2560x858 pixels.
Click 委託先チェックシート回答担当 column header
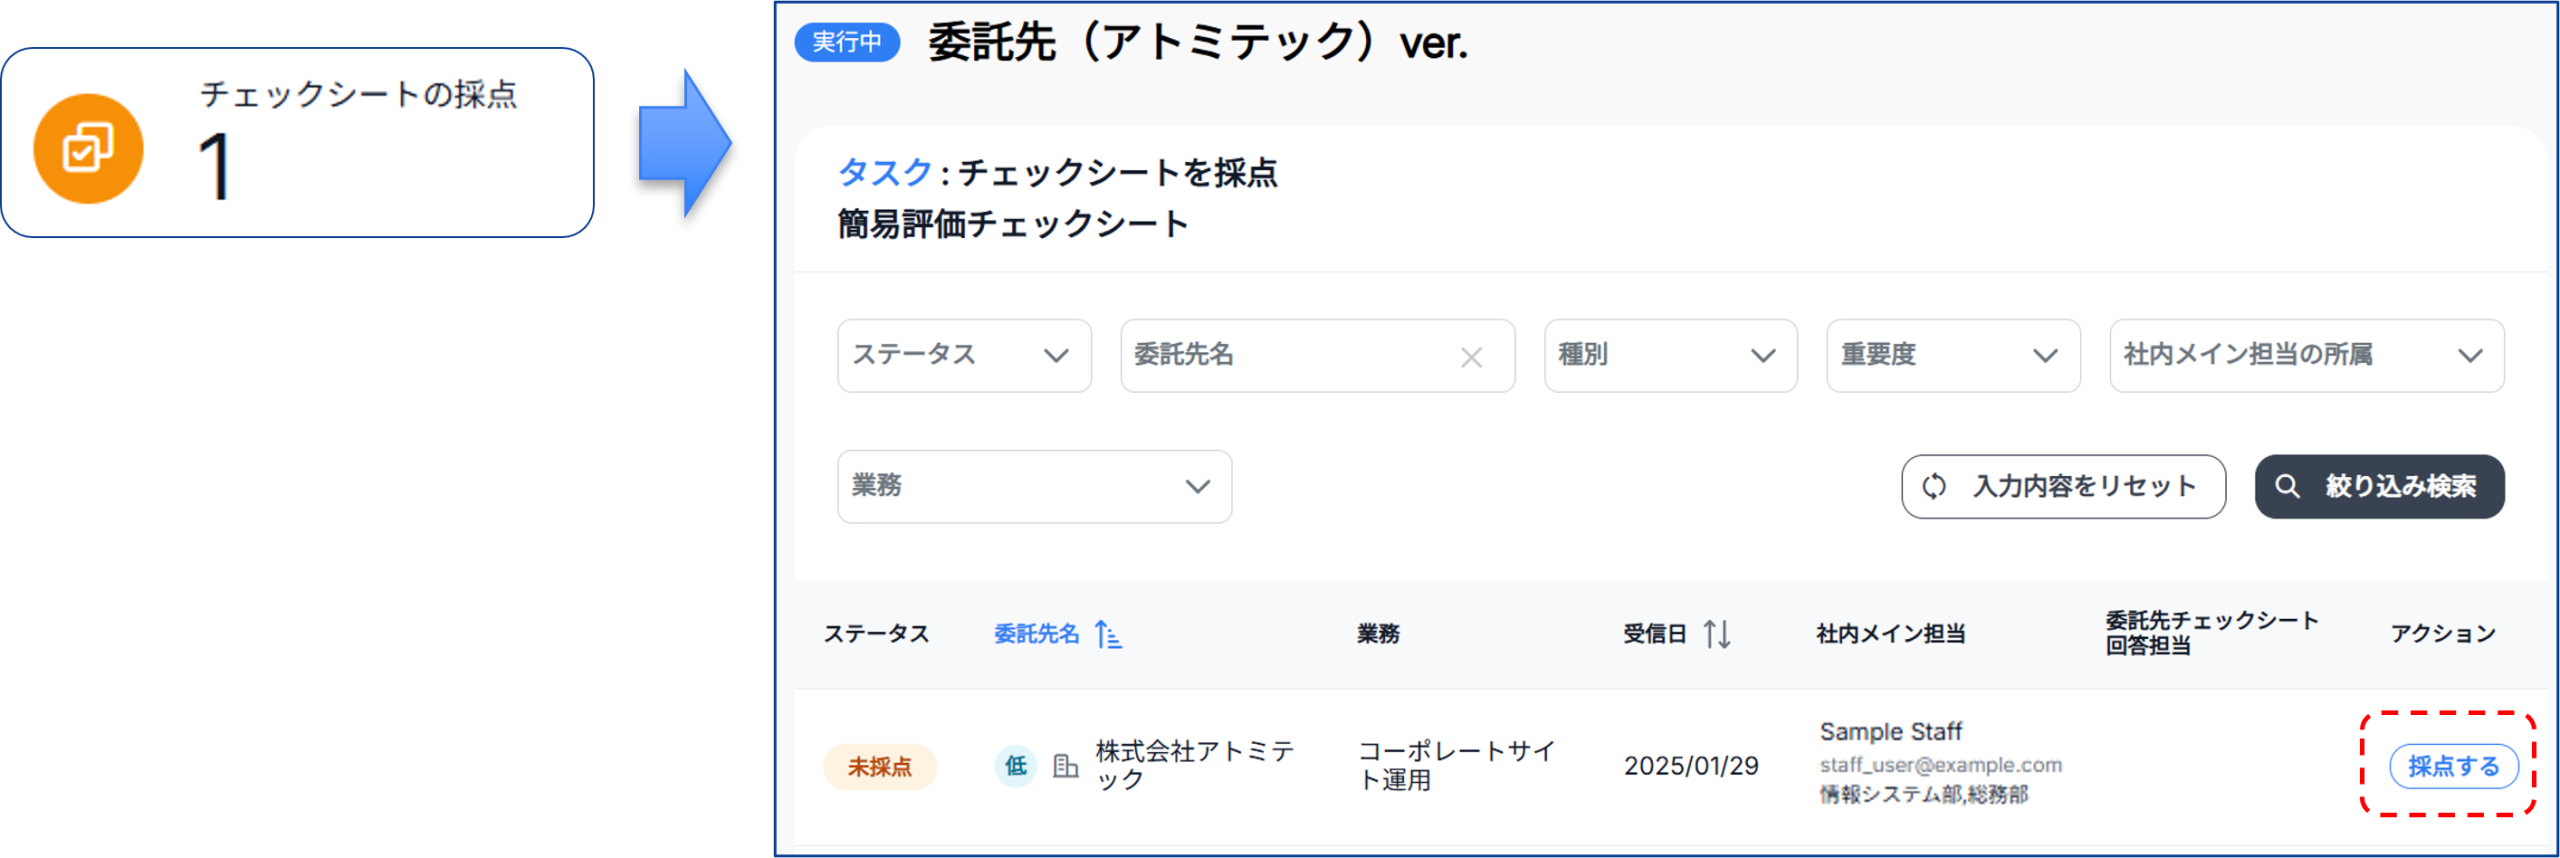click(2211, 633)
